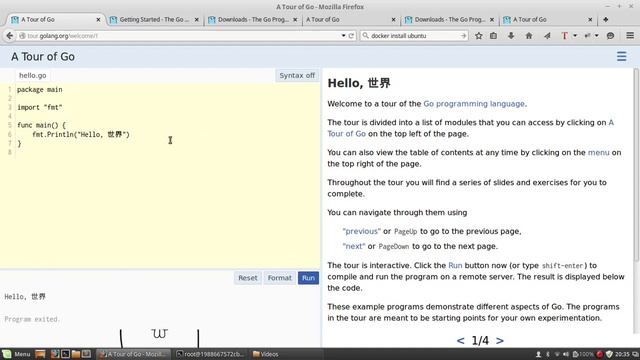Click the 20:35 clock in the panel
Viewport: 640px width, 360px height.
pos(622,354)
